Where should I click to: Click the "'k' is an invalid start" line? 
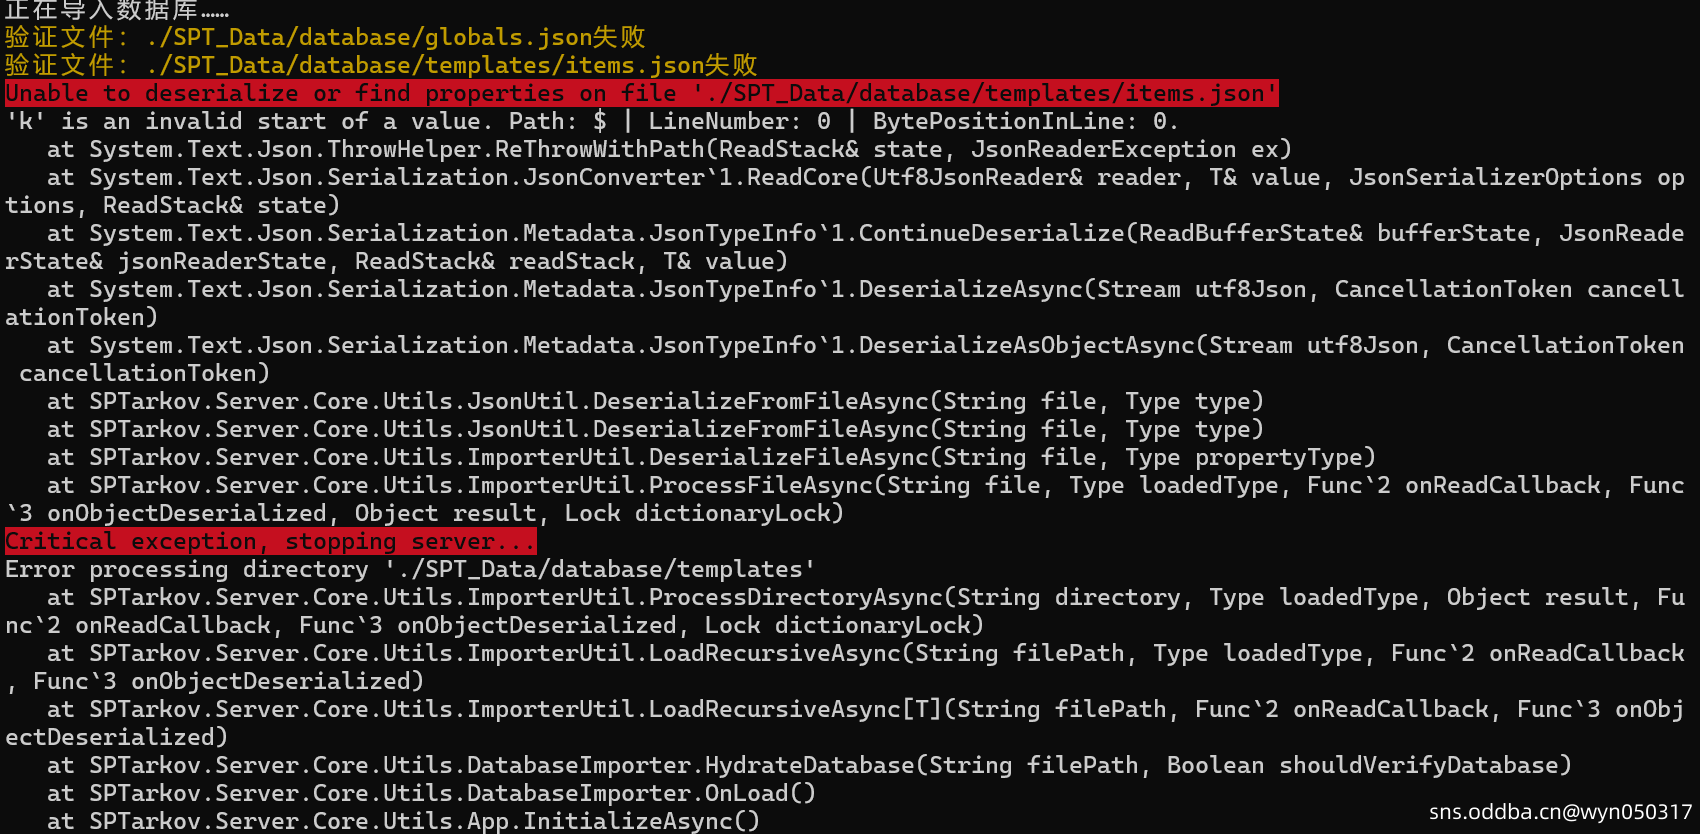coord(590,121)
